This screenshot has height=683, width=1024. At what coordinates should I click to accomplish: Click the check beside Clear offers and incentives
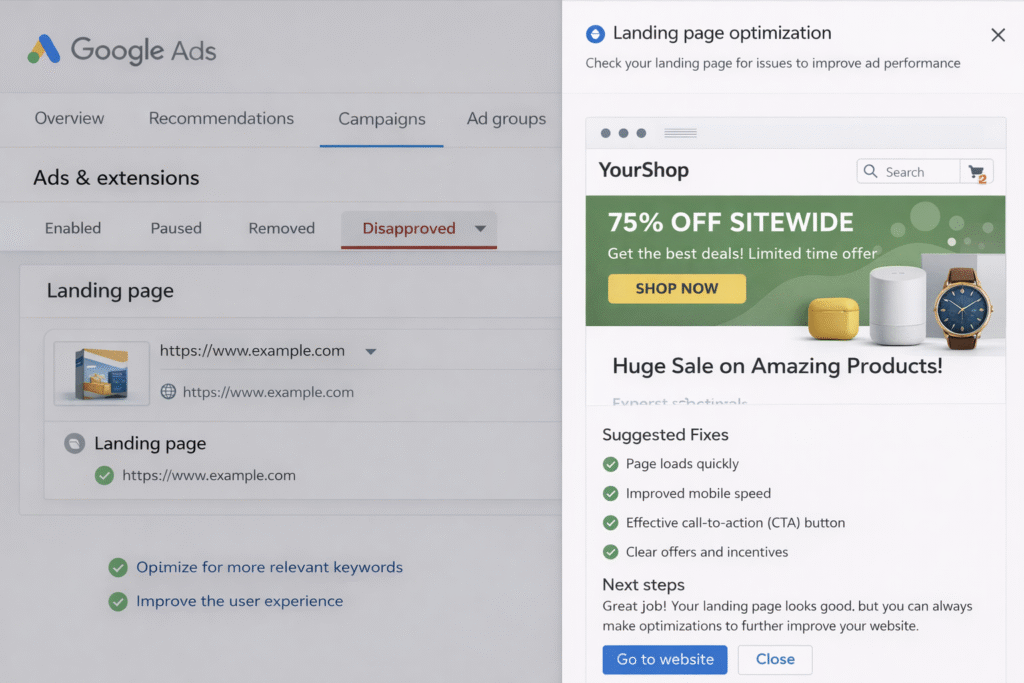click(610, 552)
